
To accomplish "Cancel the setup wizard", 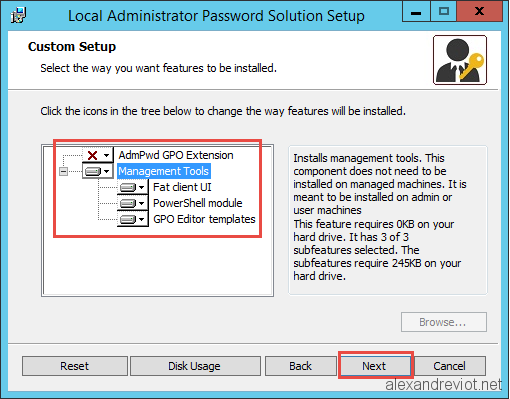I will click(449, 366).
